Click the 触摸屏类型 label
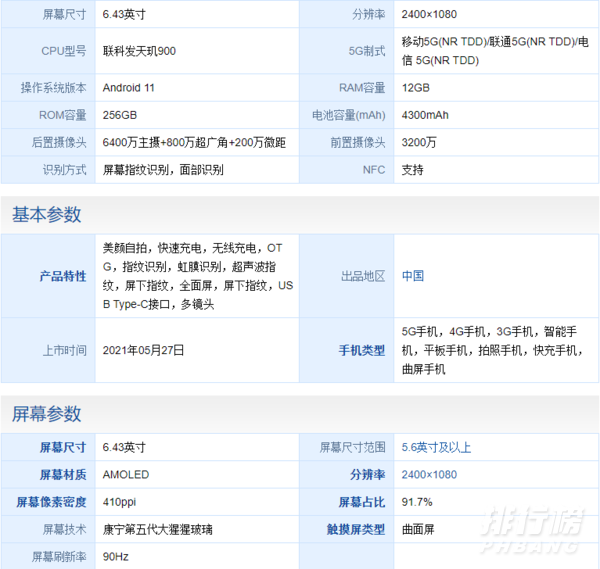The image size is (600, 569). tap(355, 529)
